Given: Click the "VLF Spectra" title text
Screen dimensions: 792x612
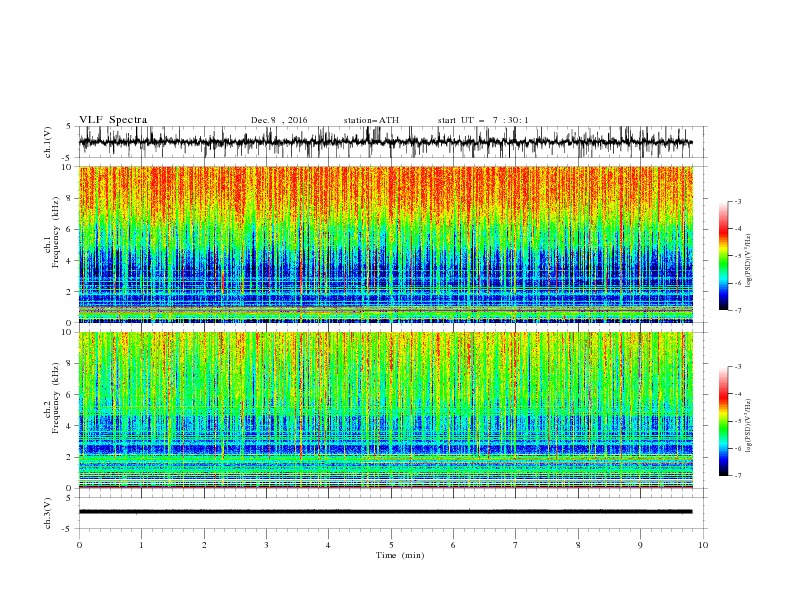Looking at the screenshot, I should [113, 120].
